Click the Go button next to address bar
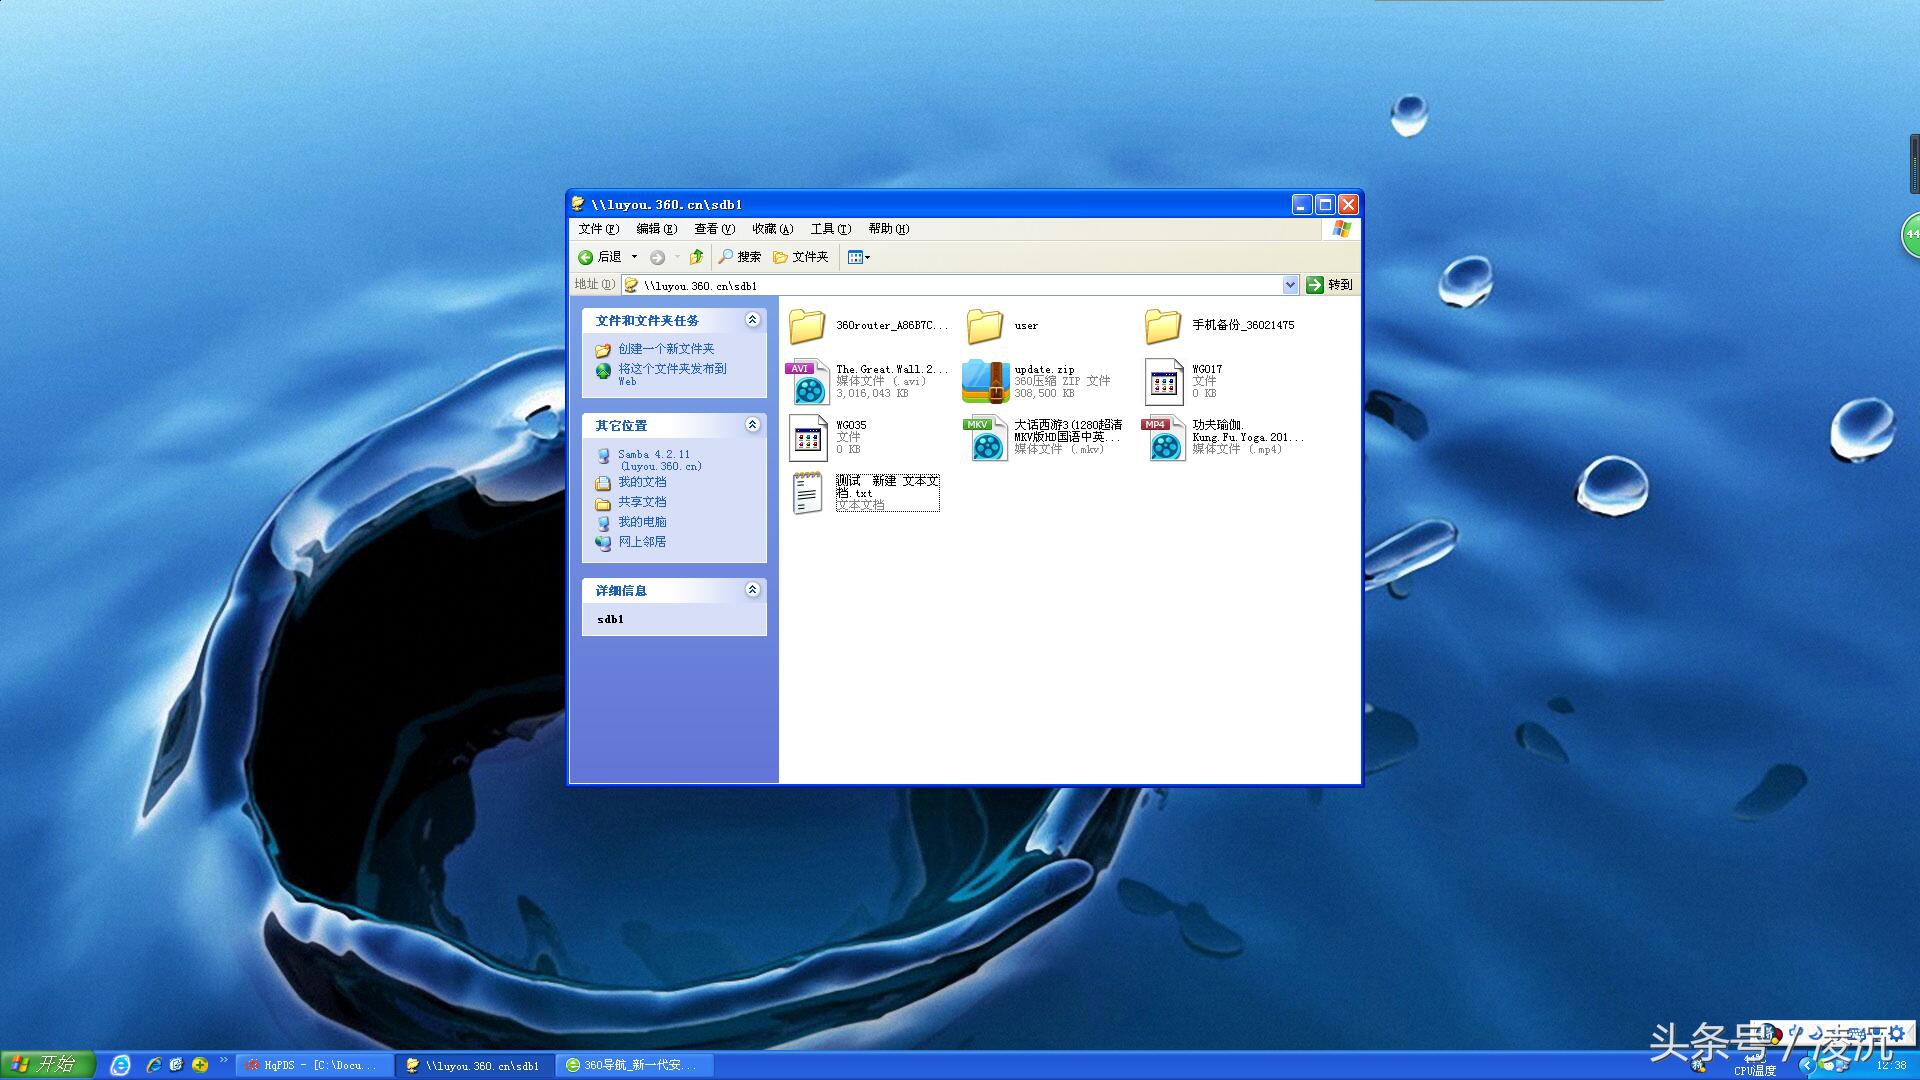The image size is (1920, 1080). point(1329,285)
